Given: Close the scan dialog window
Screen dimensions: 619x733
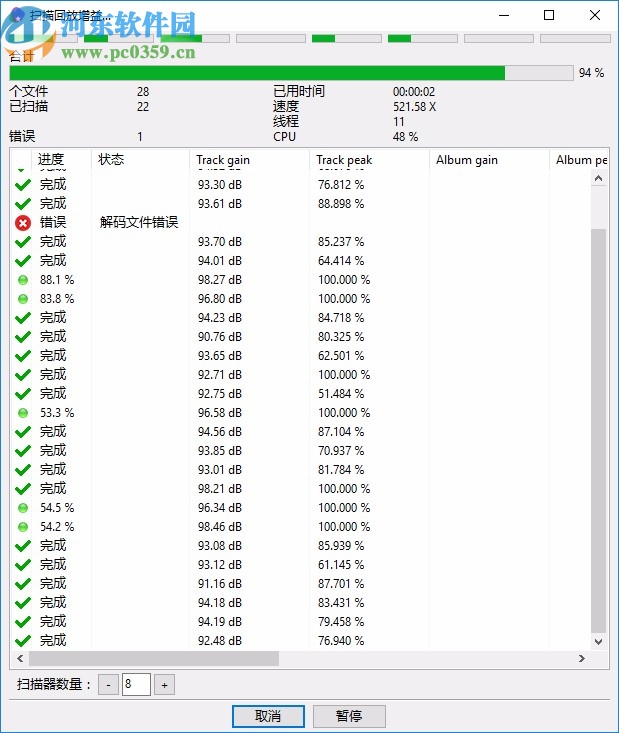Looking at the screenshot, I should (x=595, y=15).
